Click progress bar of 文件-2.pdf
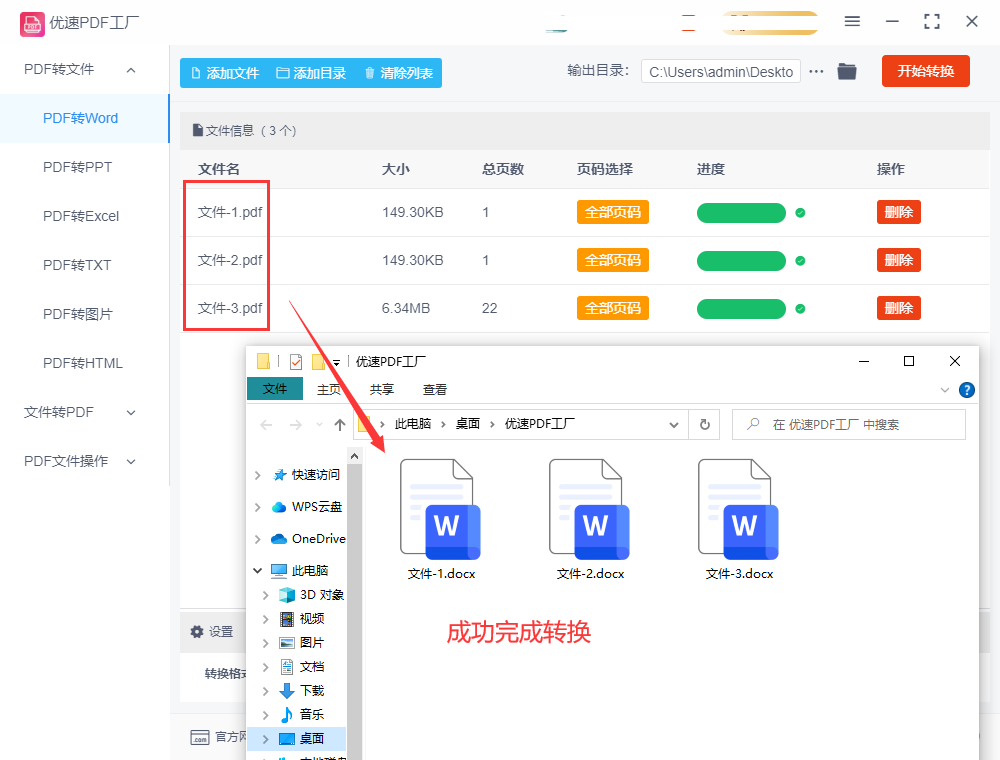This screenshot has width=1000, height=760. click(x=741, y=261)
